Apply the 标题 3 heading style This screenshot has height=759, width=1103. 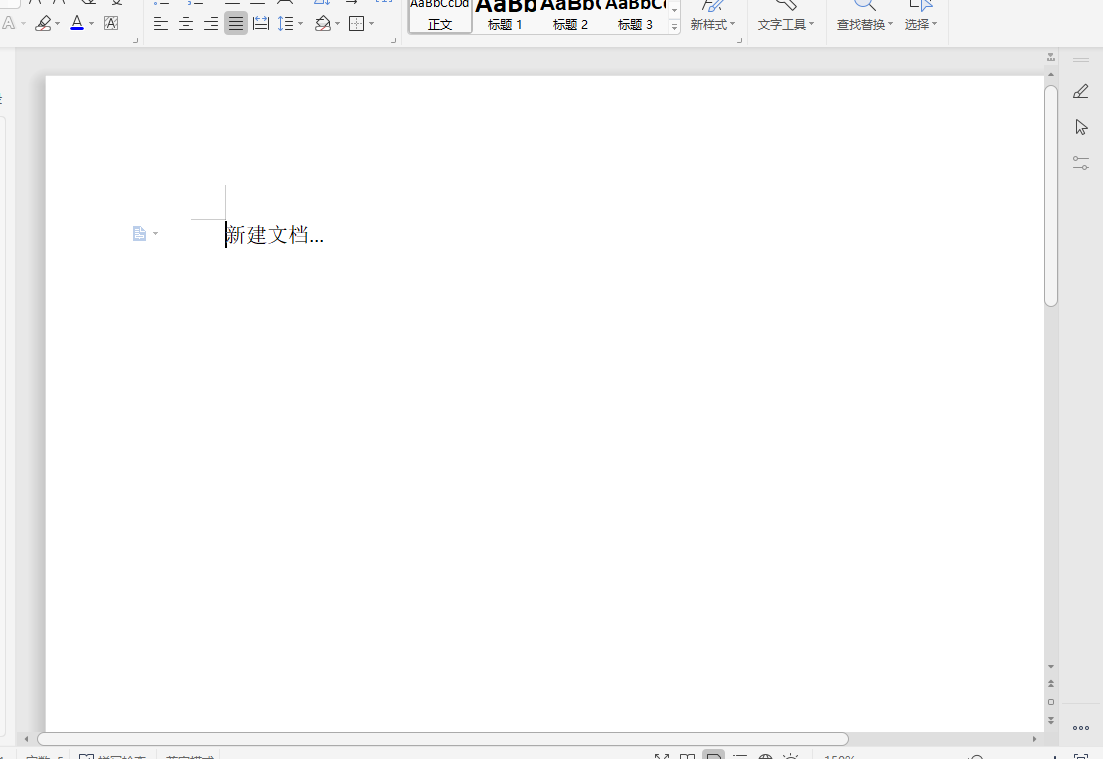(635, 16)
